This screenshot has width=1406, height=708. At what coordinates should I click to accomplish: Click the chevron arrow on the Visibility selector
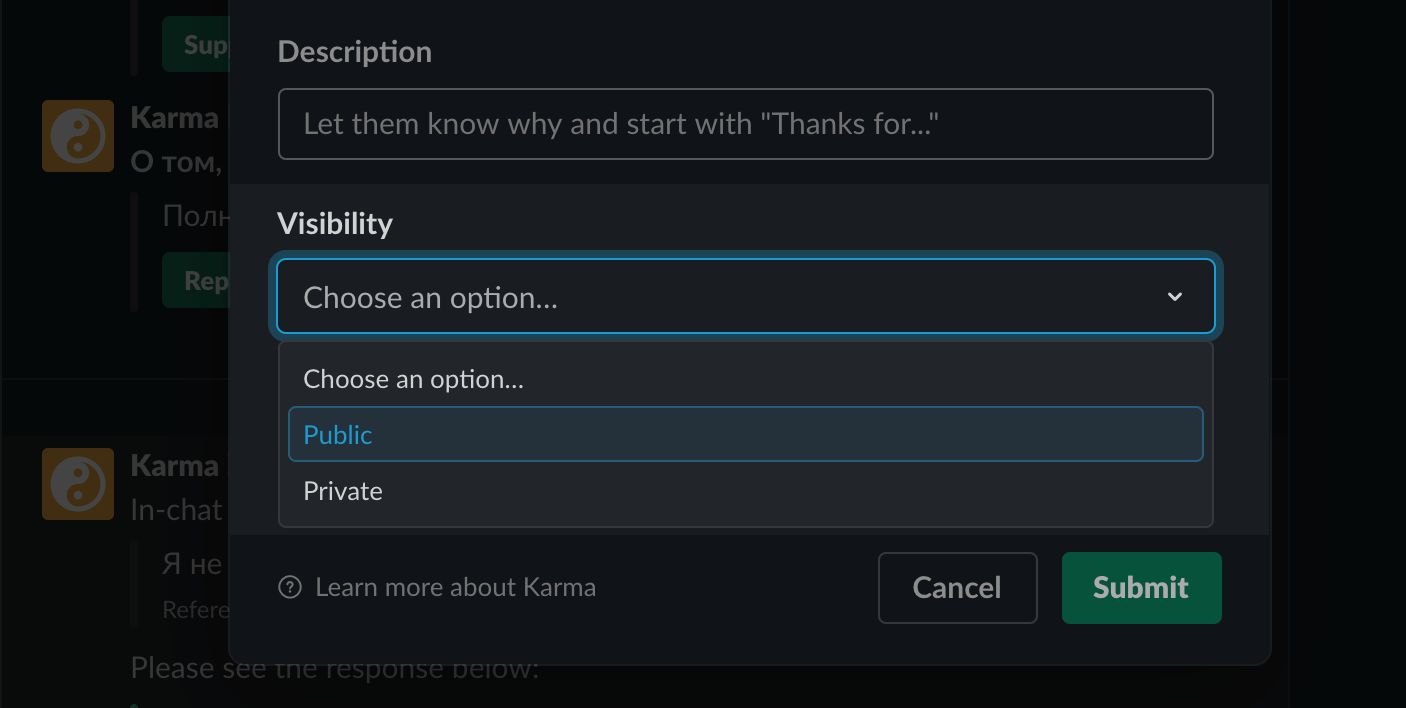(1174, 296)
